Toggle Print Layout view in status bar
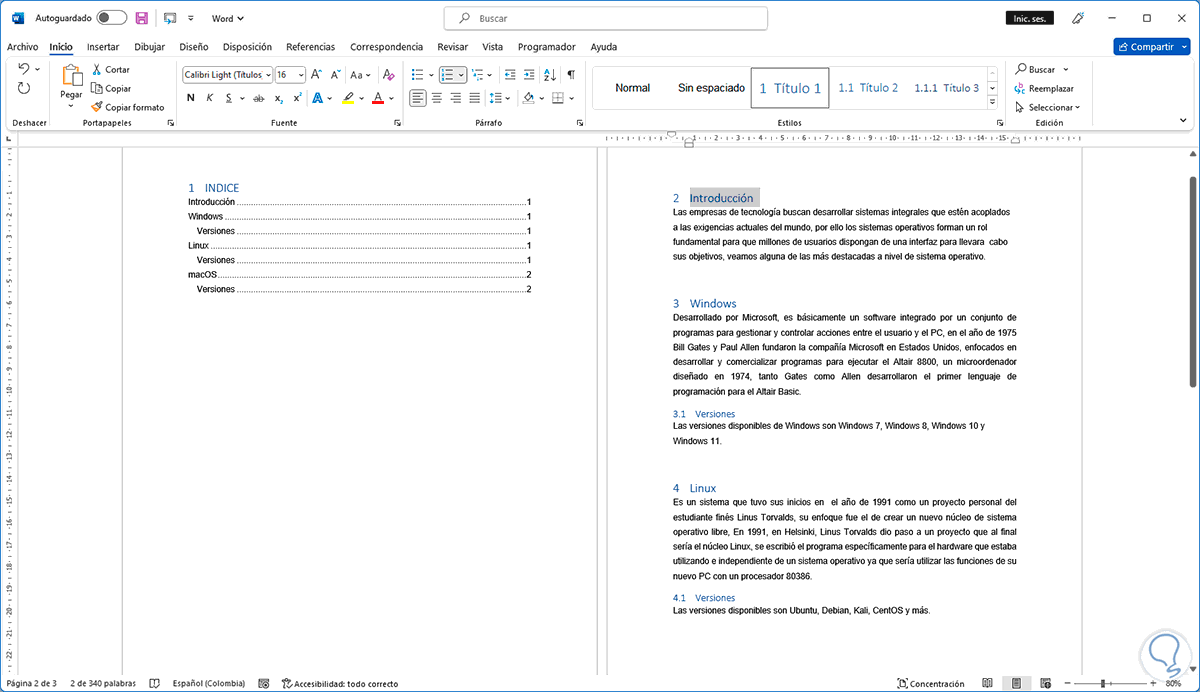1200x692 pixels. [1015, 684]
